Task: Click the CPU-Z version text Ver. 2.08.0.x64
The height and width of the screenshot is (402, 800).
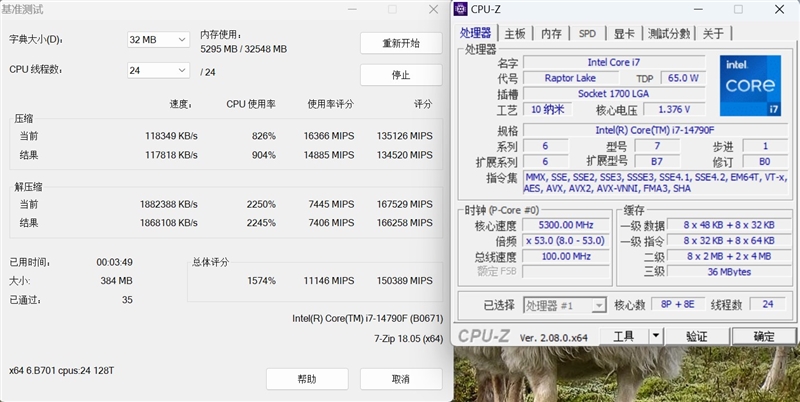Action: coord(554,338)
